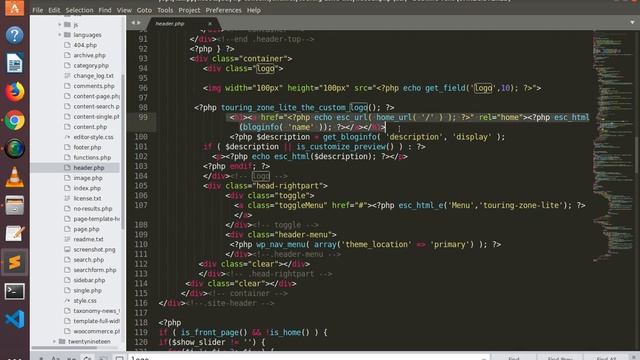This screenshot has width=640, height=360.
Task: Open comments.php in the sidebar
Action: click(x=94, y=86)
